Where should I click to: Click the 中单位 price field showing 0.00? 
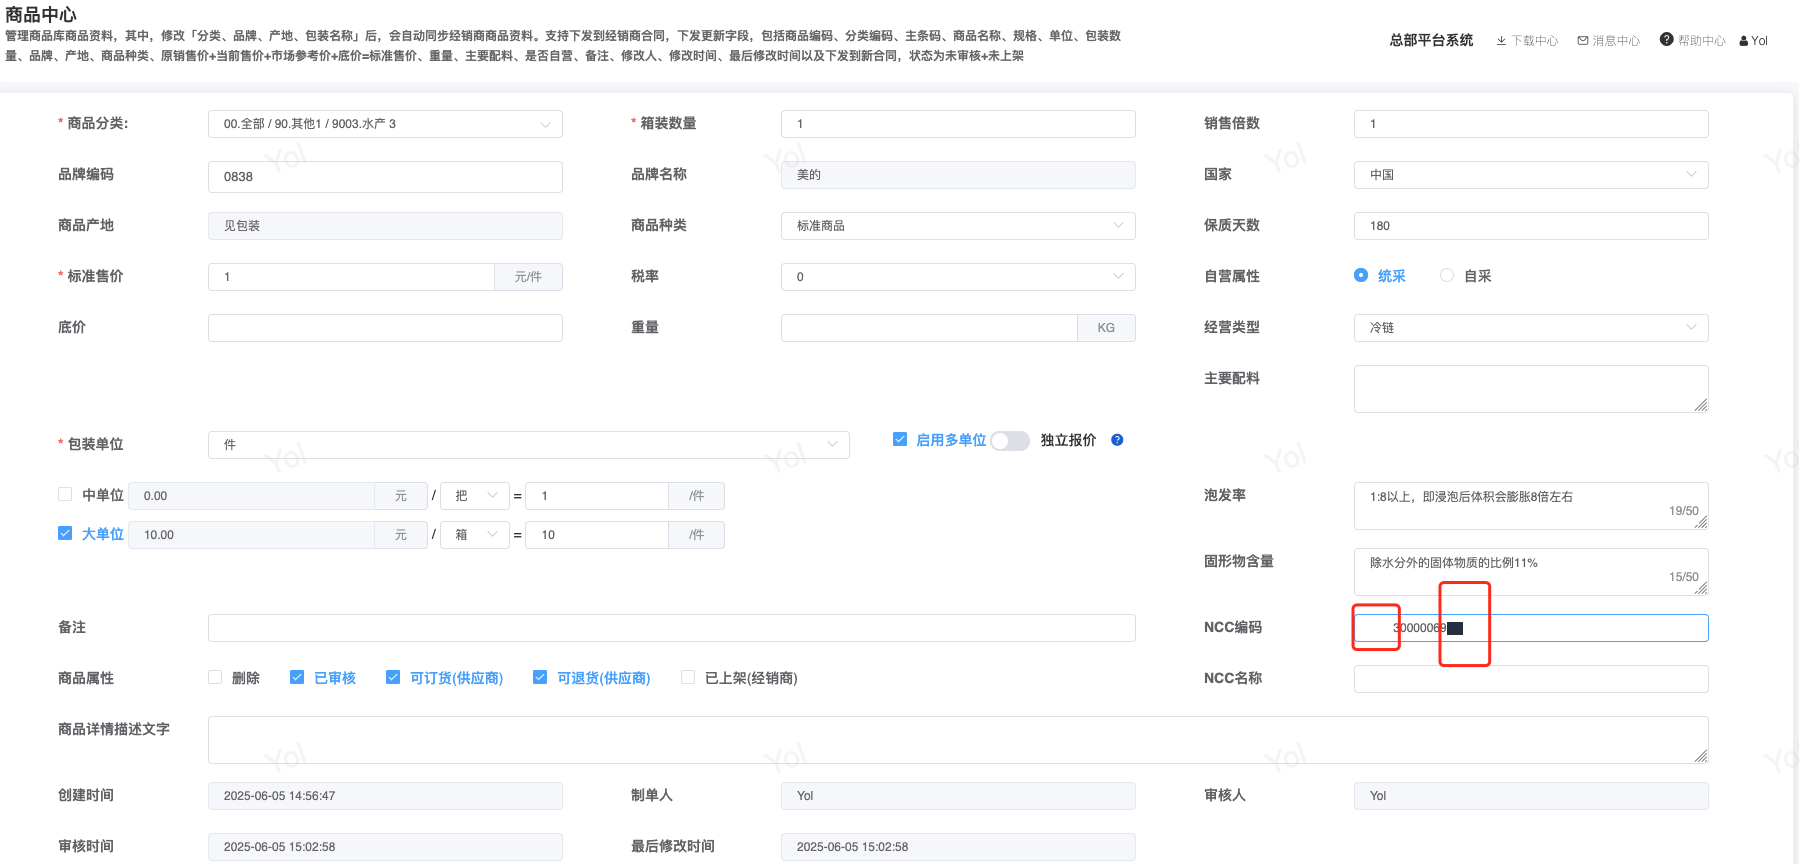[251, 496]
